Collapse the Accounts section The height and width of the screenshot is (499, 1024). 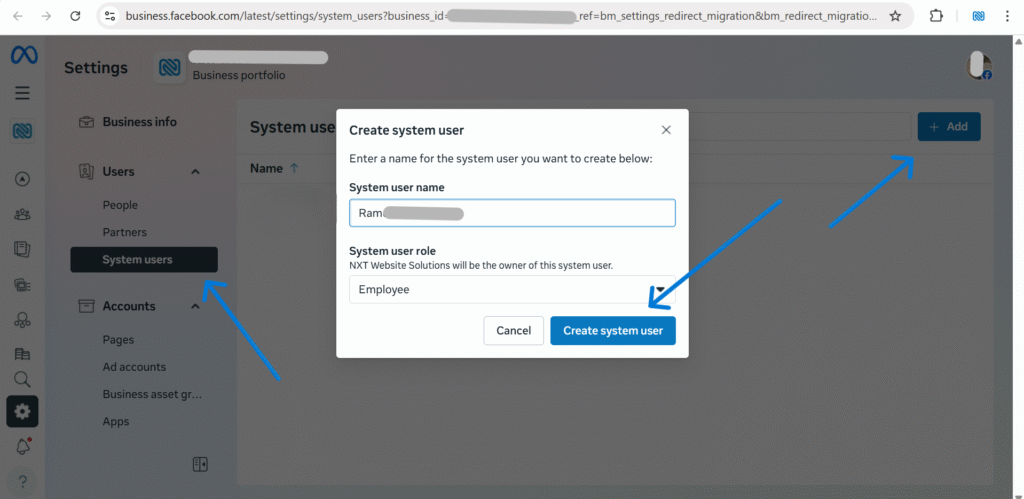[195, 307]
